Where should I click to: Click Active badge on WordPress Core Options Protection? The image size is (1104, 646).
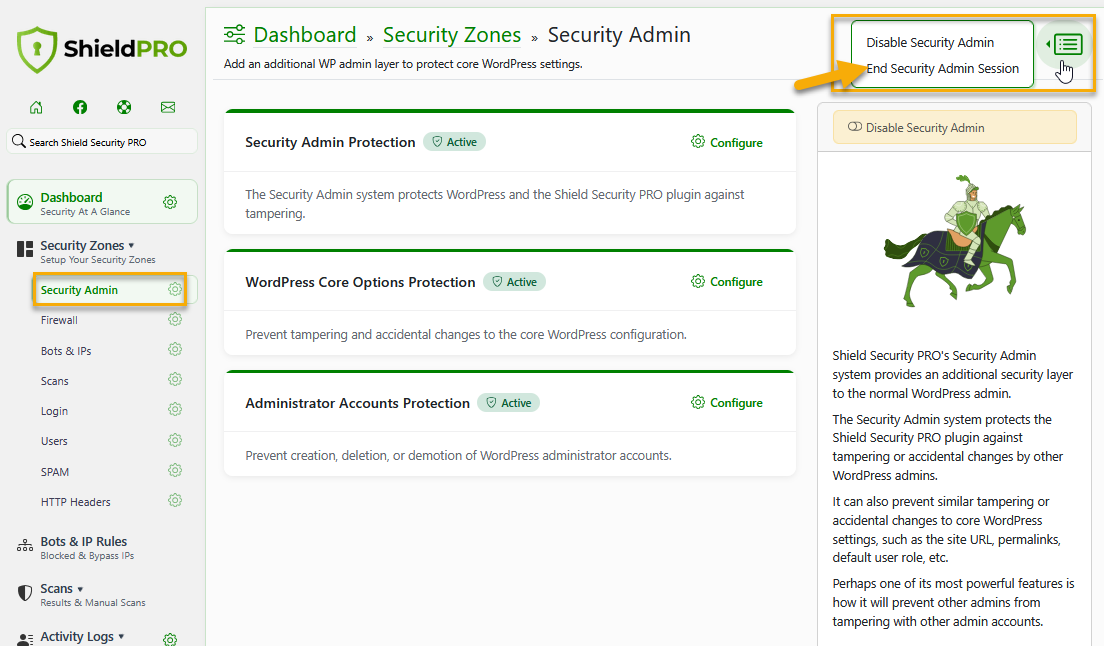514,281
